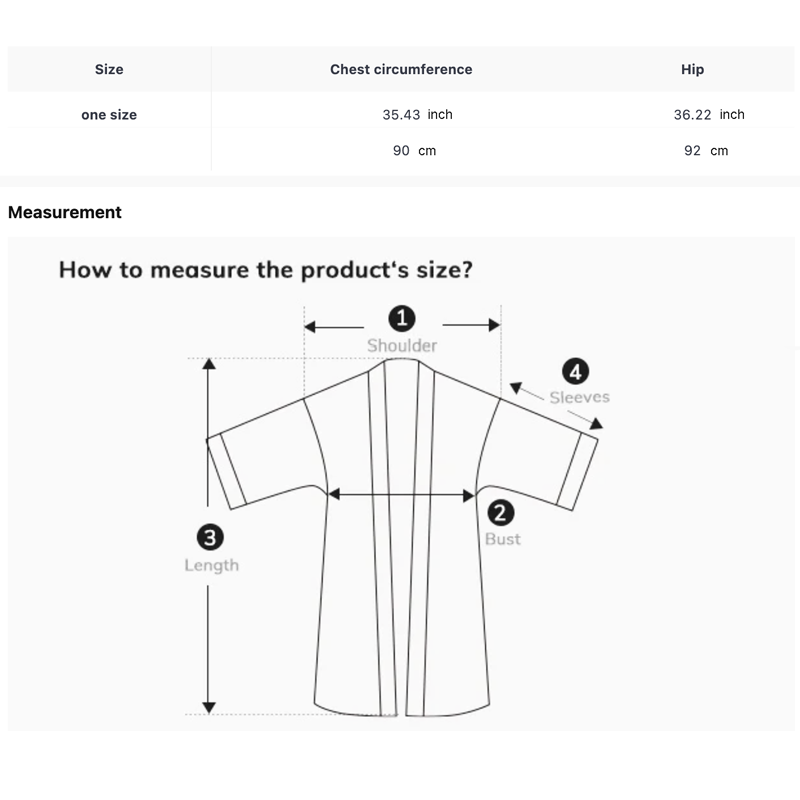Image resolution: width=800 pixels, height=800 pixels.
Task: Select the Chest circumference column header
Action: click(x=401, y=70)
